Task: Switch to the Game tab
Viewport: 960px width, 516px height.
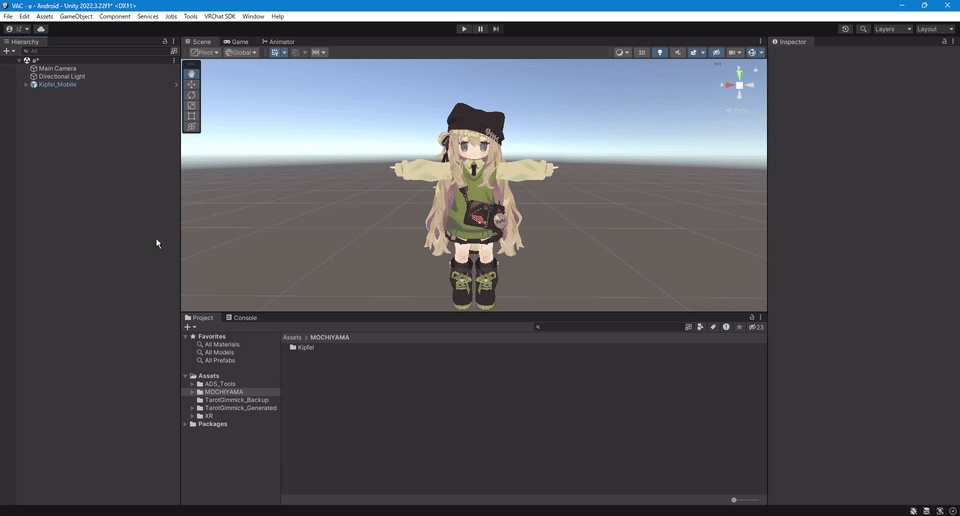Action: pos(236,42)
